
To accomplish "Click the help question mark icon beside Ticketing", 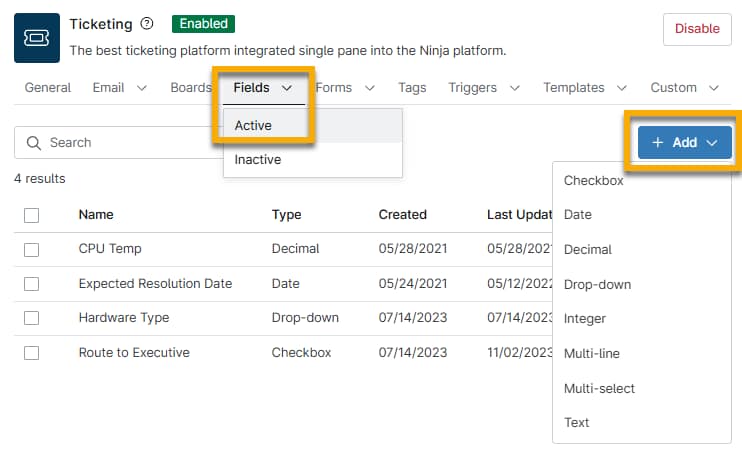I will (148, 24).
